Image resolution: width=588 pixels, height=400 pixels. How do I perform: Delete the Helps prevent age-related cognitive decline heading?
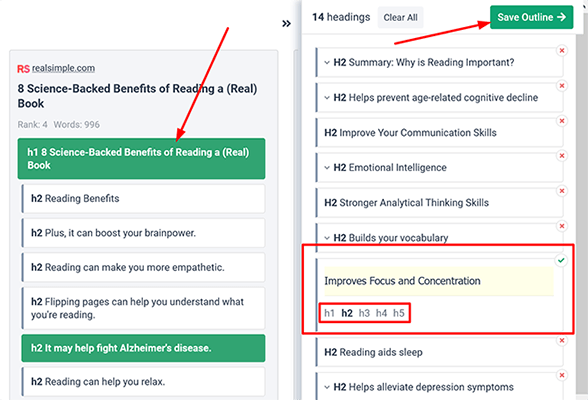click(562, 86)
